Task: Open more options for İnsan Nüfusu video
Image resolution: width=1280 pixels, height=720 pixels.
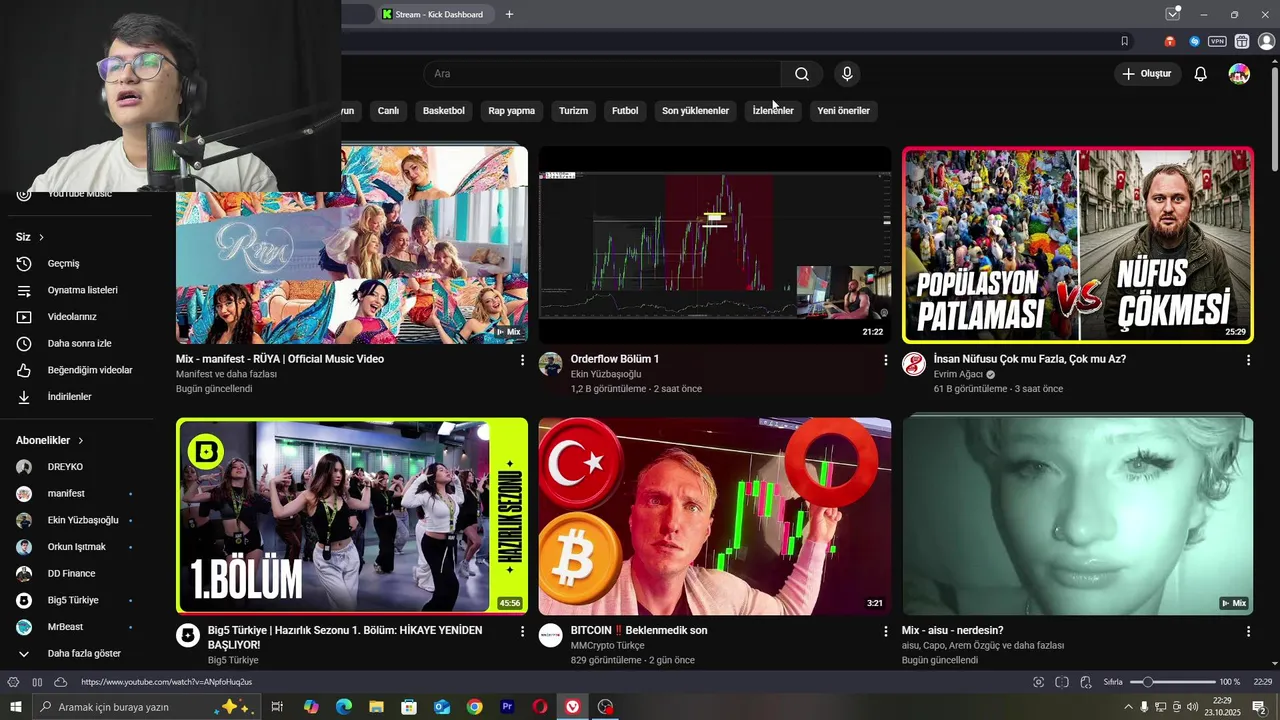Action: [1248, 360]
